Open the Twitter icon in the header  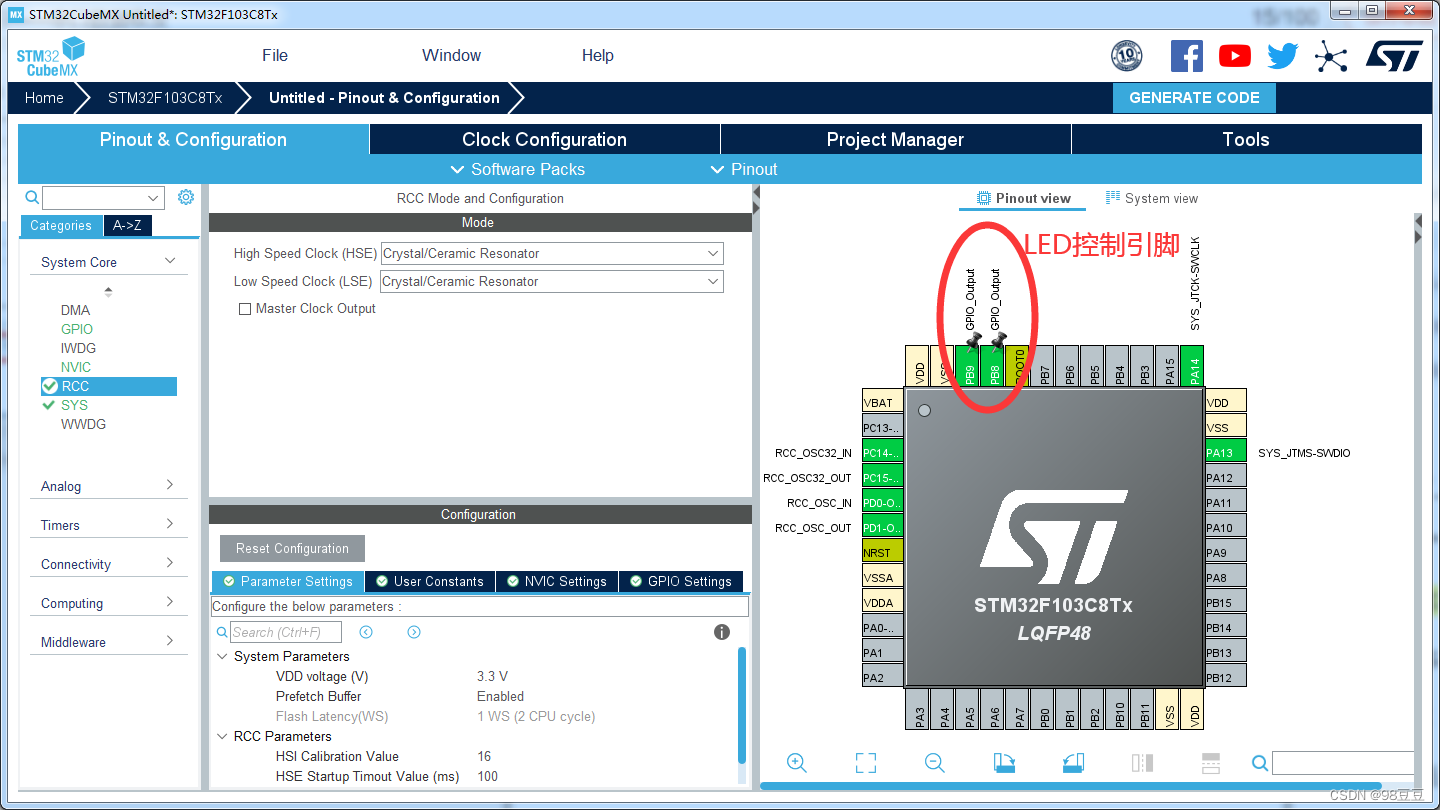[1283, 56]
